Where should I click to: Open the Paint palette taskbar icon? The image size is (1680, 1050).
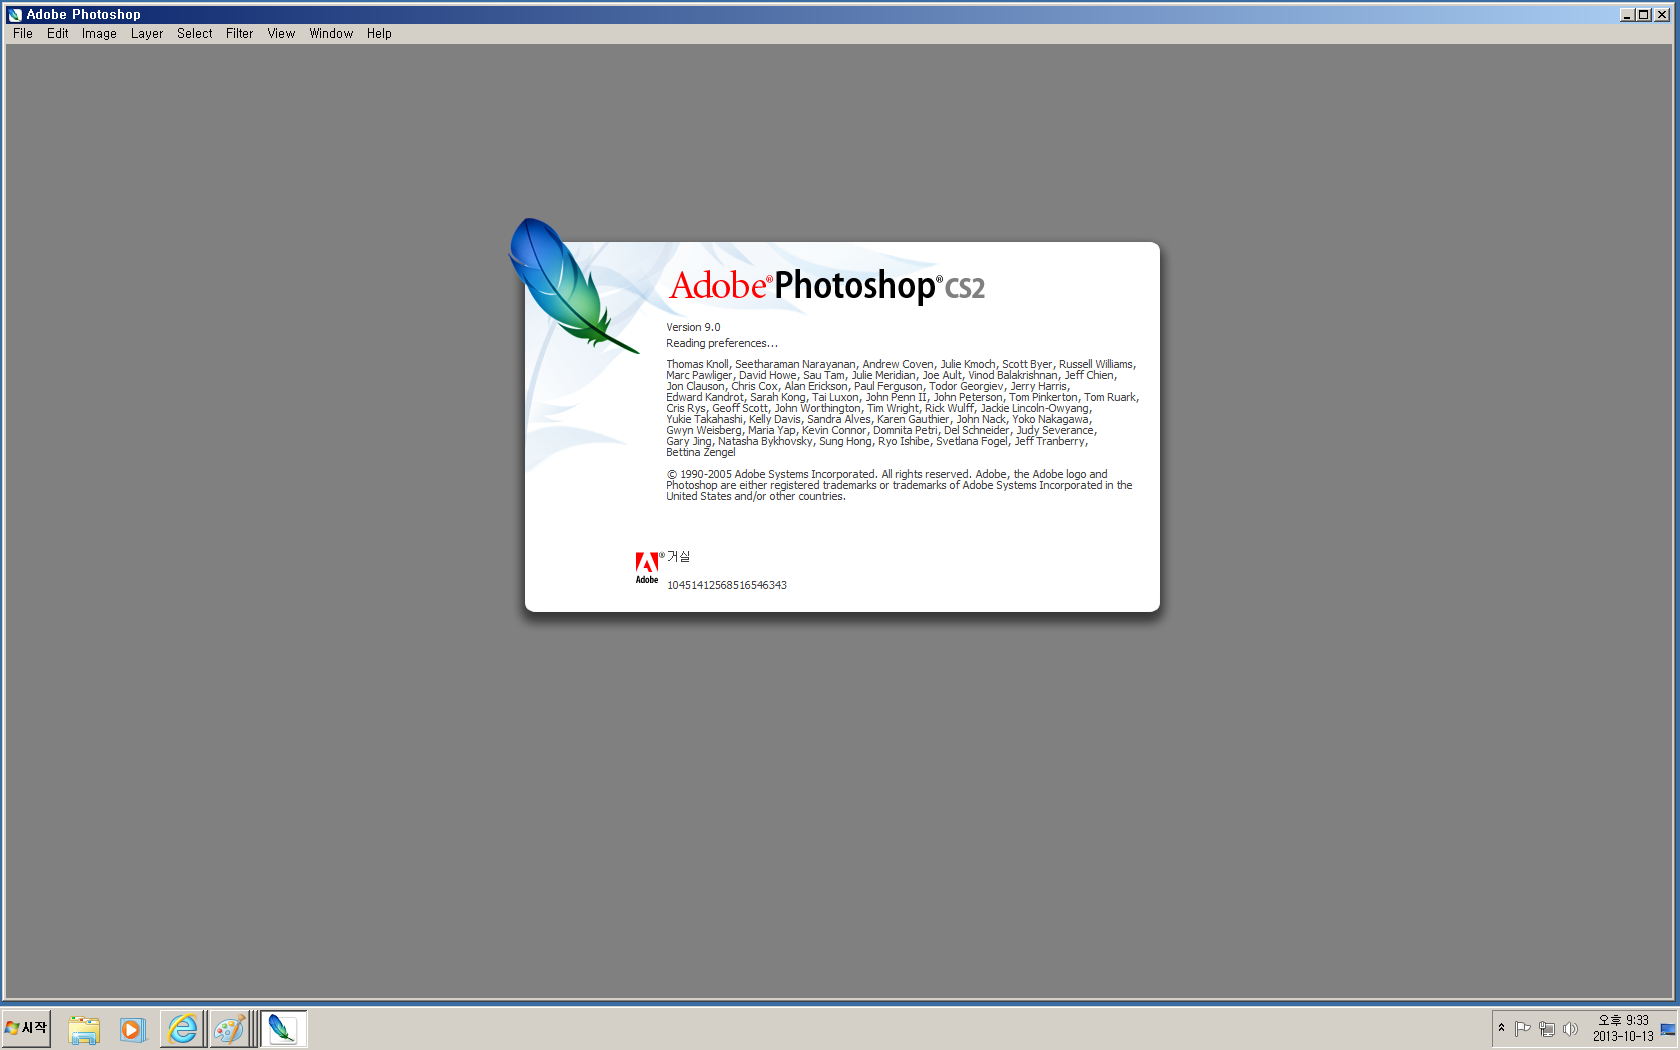pos(229,1029)
